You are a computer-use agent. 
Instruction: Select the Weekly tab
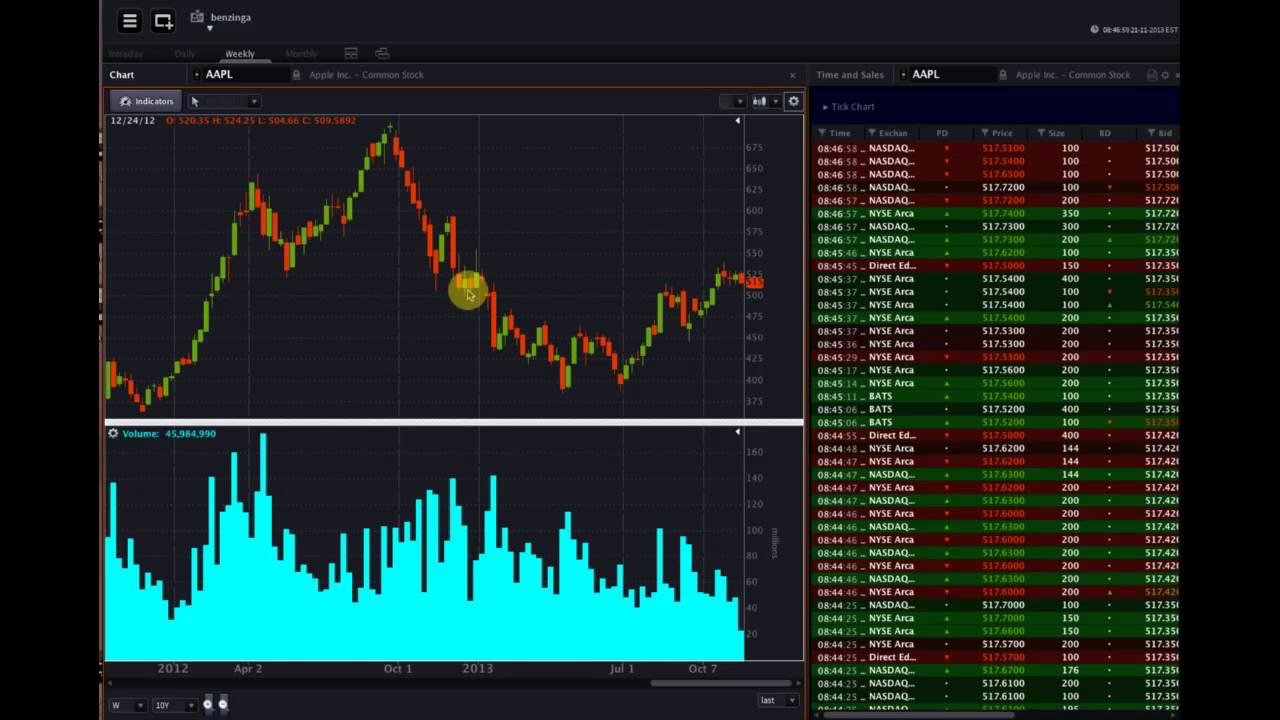click(240, 54)
